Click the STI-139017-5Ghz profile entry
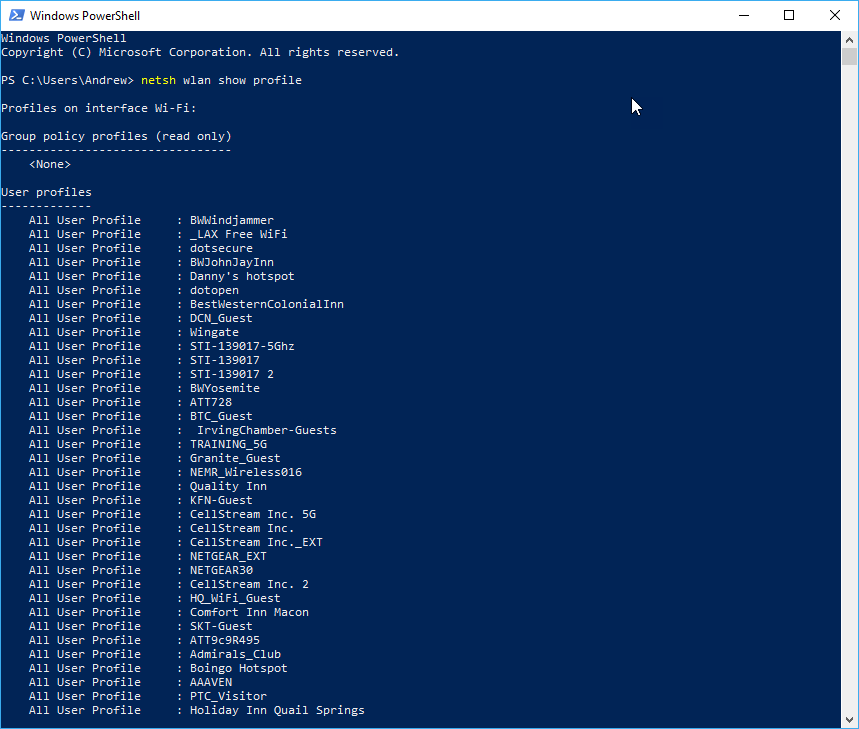 click(242, 346)
